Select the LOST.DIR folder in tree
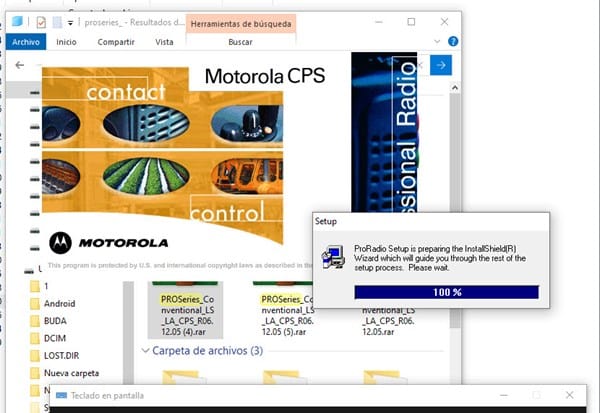Screen dimensions: 600x413 tap(61, 356)
